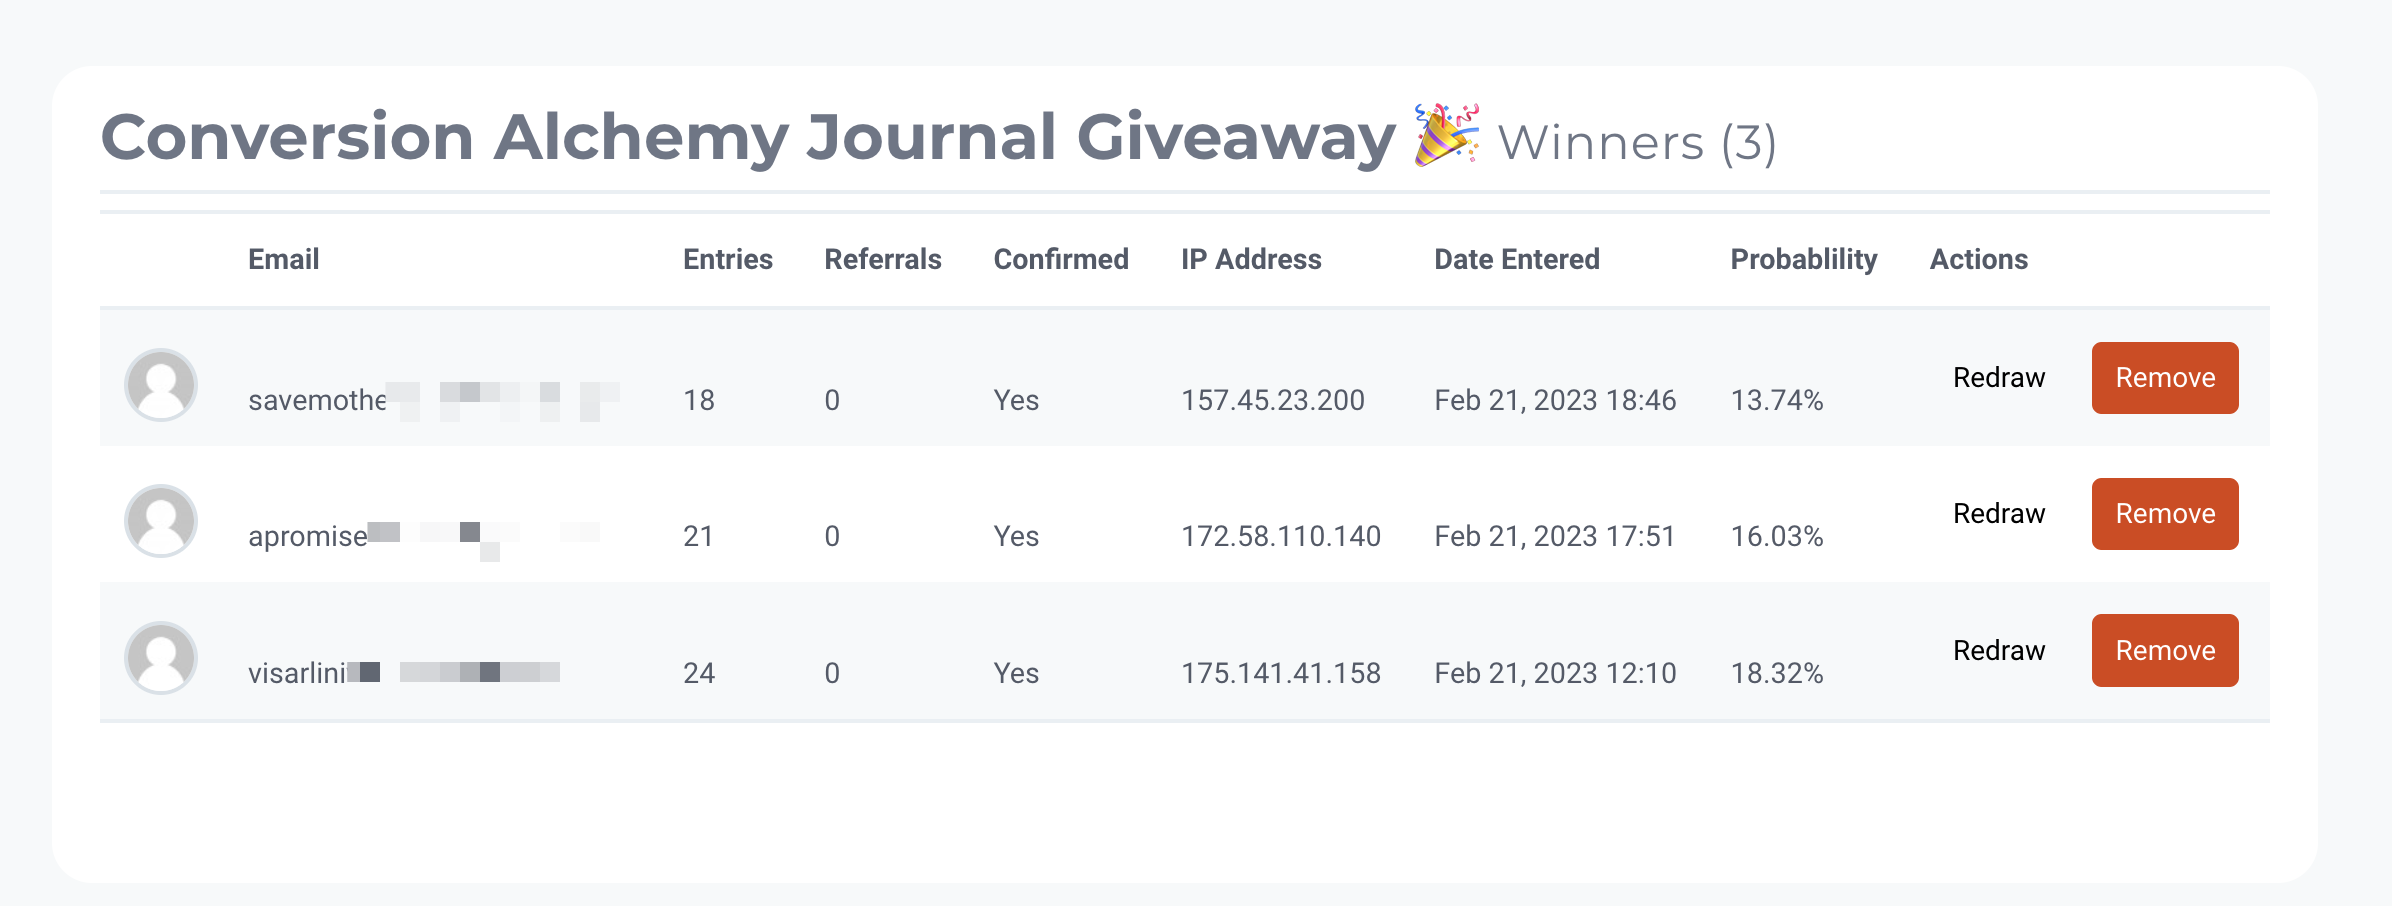The width and height of the screenshot is (2392, 906).
Task: Select IP address 157.45.23.200
Action: pos(1273,401)
